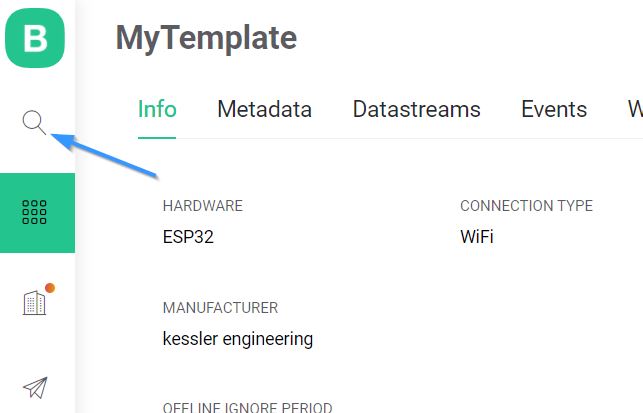Click the HARDWARE field label
Image resolution: width=643 pixels, height=413 pixels.
pyautogui.click(x=203, y=206)
